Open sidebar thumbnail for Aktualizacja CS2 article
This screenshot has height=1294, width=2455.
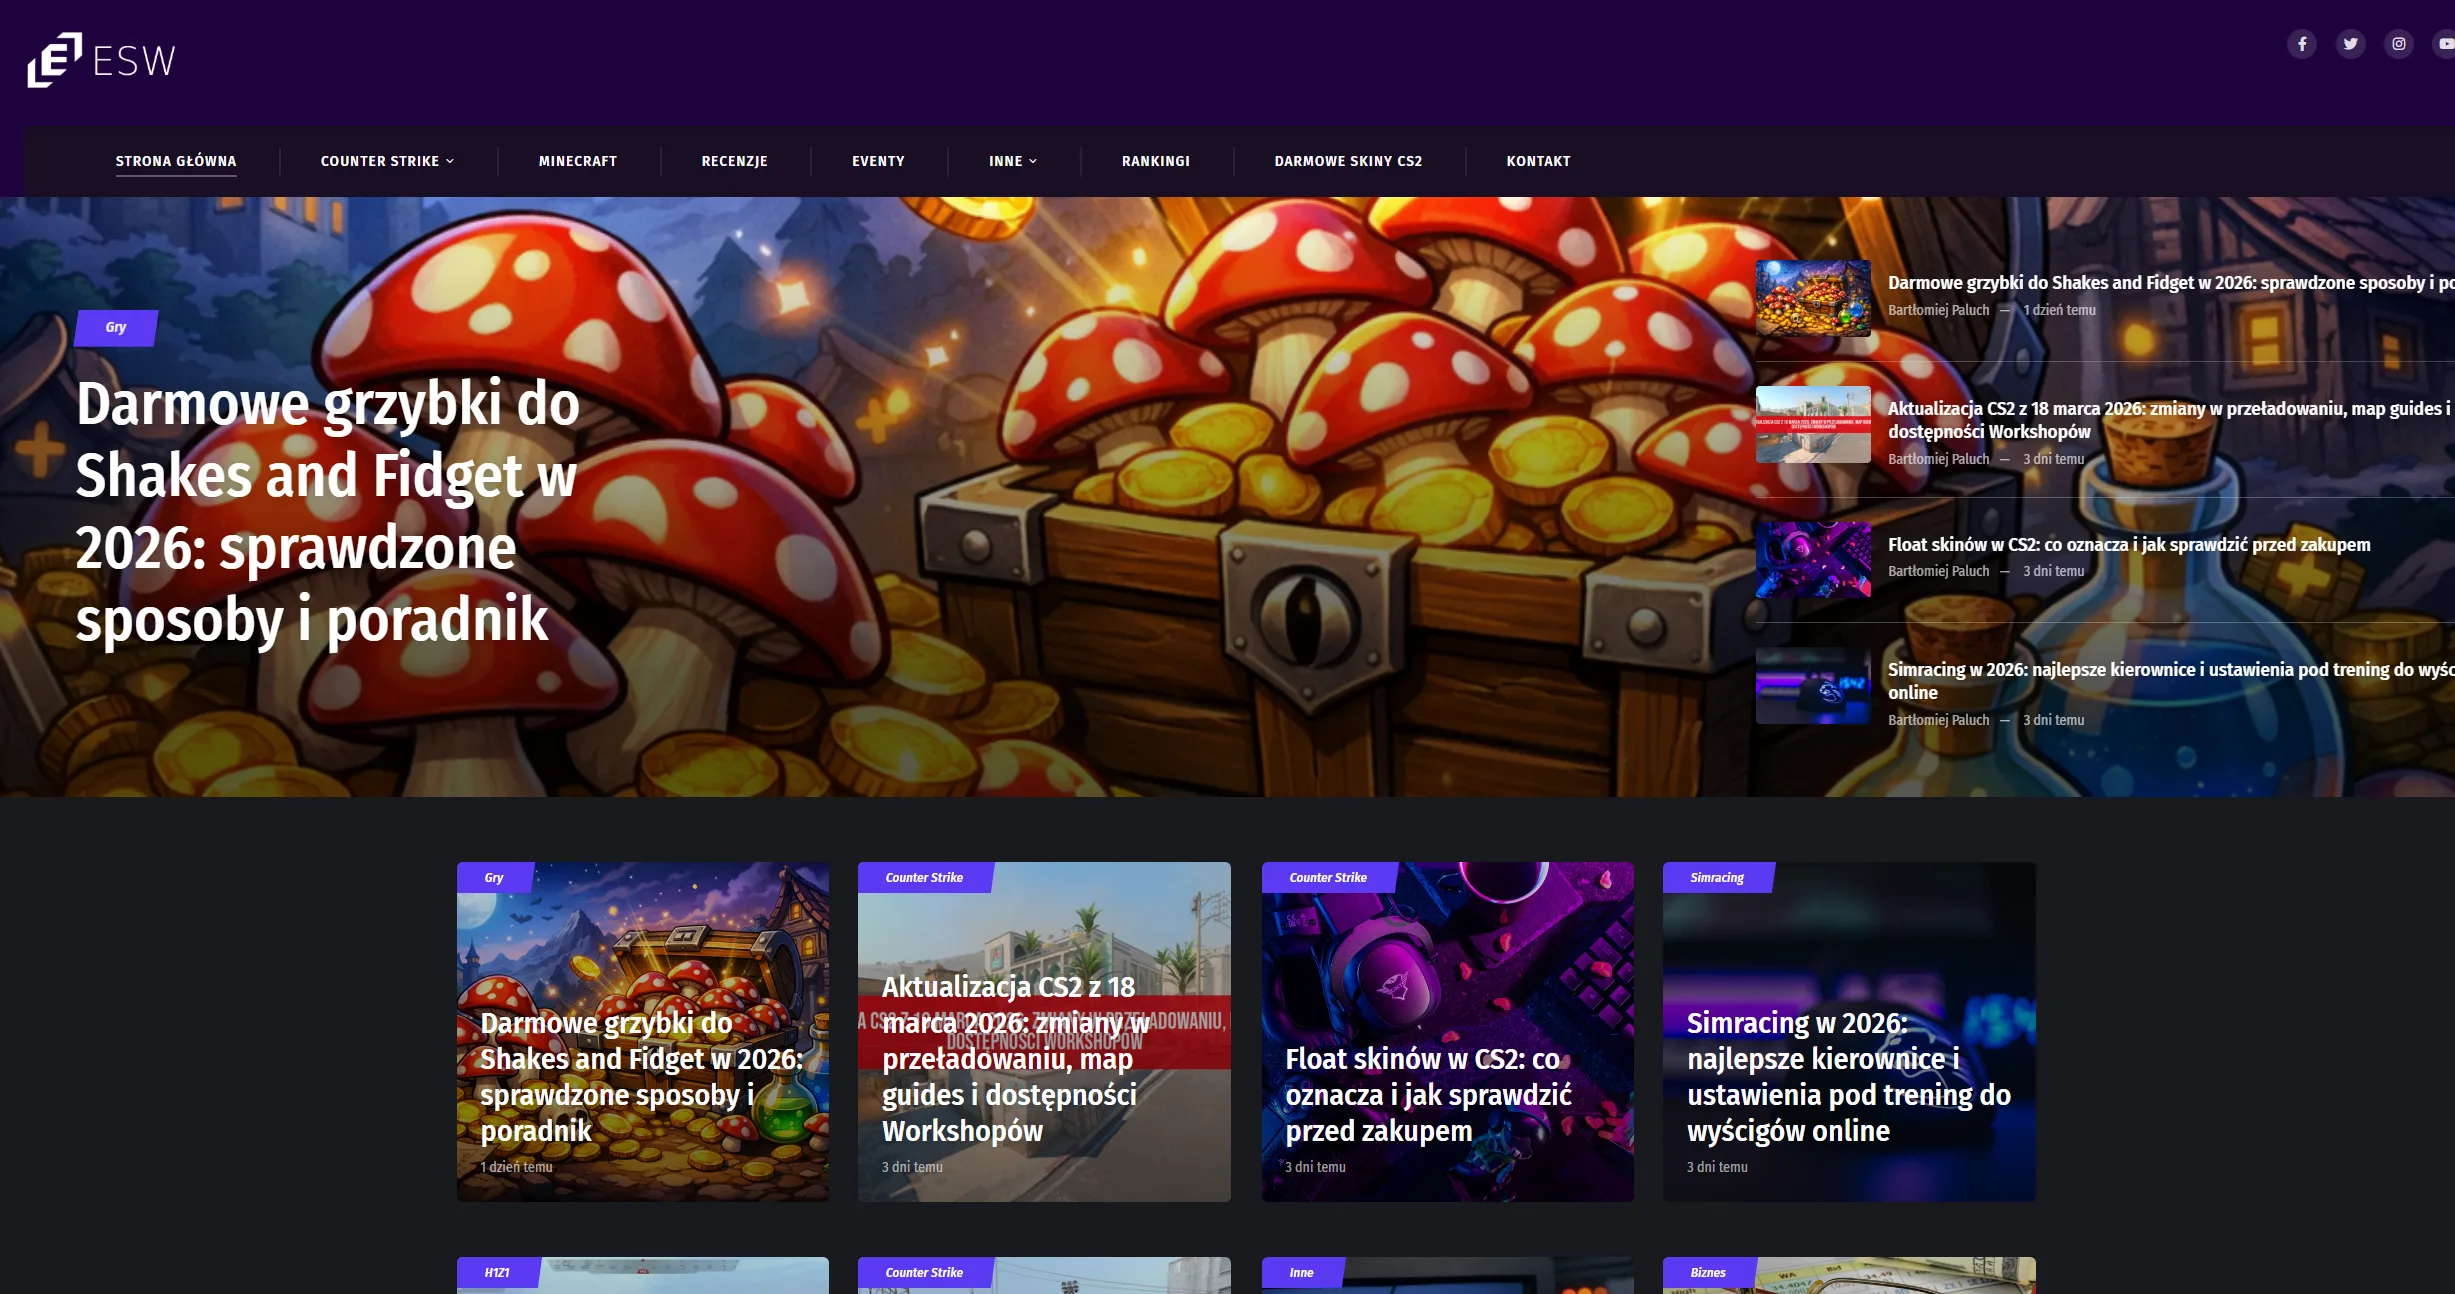(x=1813, y=424)
